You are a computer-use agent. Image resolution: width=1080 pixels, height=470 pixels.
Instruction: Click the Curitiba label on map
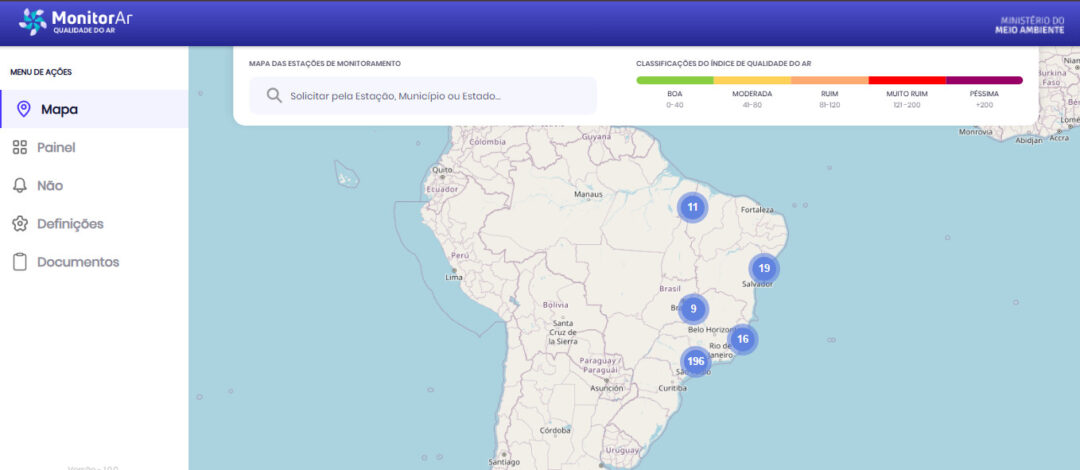click(672, 389)
